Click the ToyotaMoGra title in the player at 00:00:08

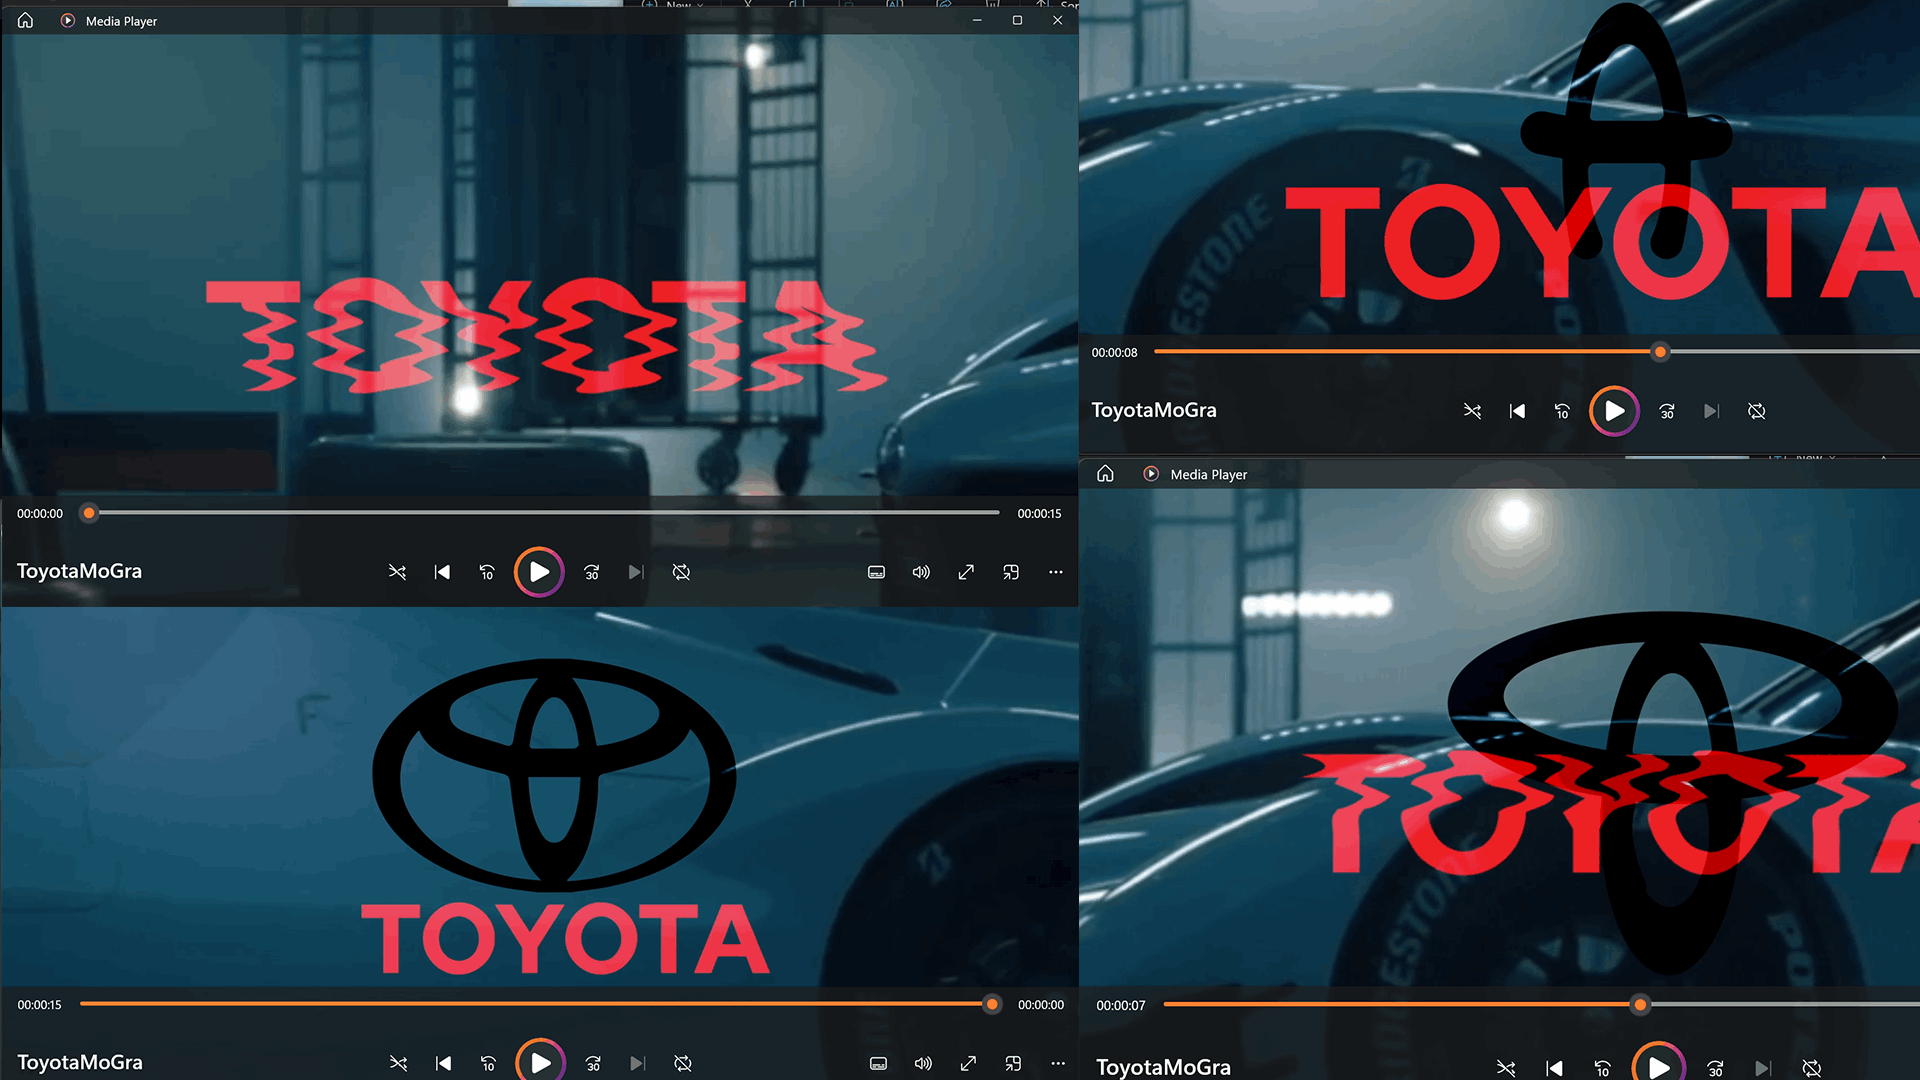pyautogui.click(x=1153, y=410)
